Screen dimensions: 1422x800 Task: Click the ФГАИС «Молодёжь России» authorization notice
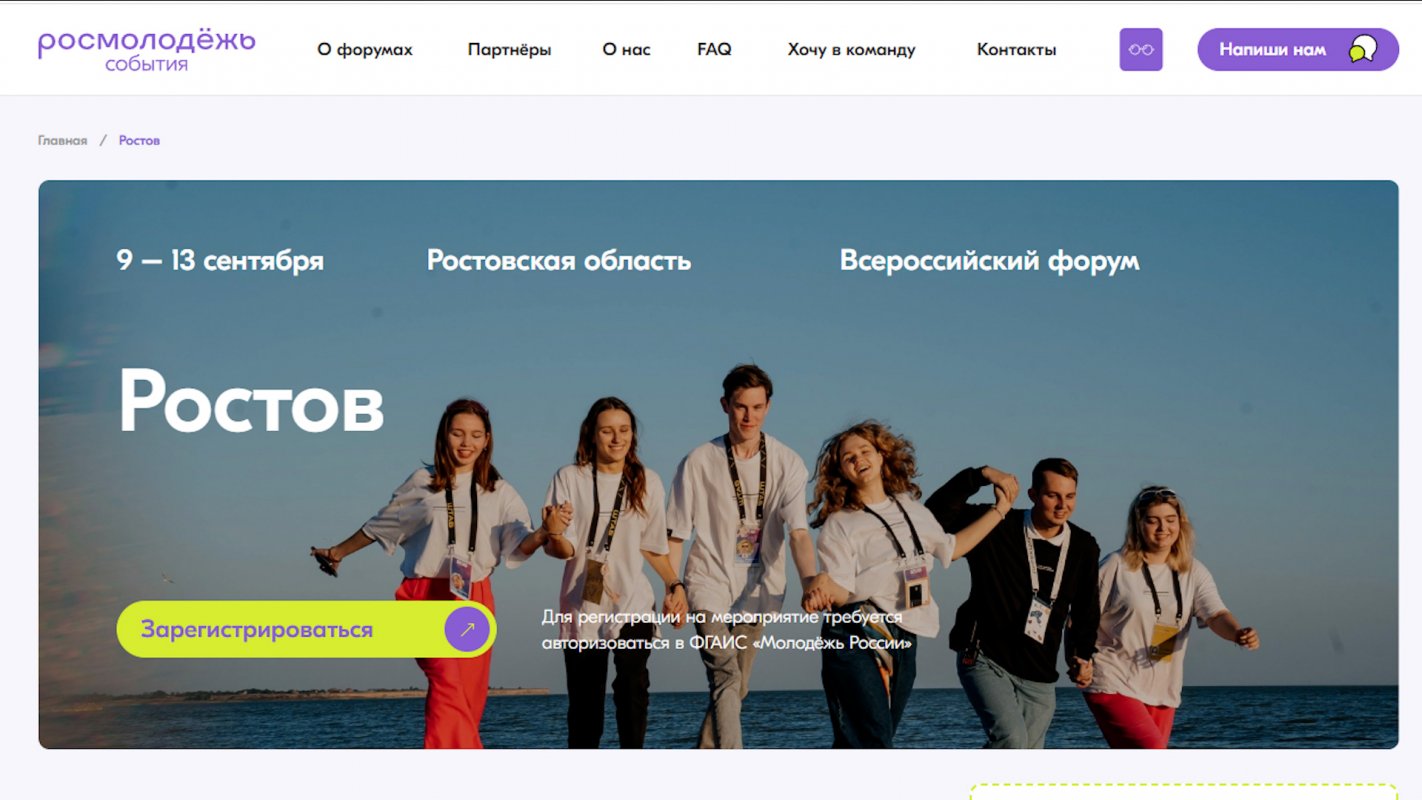pyautogui.click(x=726, y=630)
